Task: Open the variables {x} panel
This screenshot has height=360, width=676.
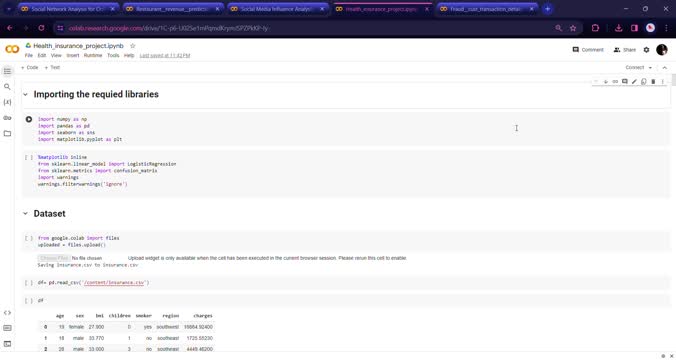Action: tap(7, 102)
